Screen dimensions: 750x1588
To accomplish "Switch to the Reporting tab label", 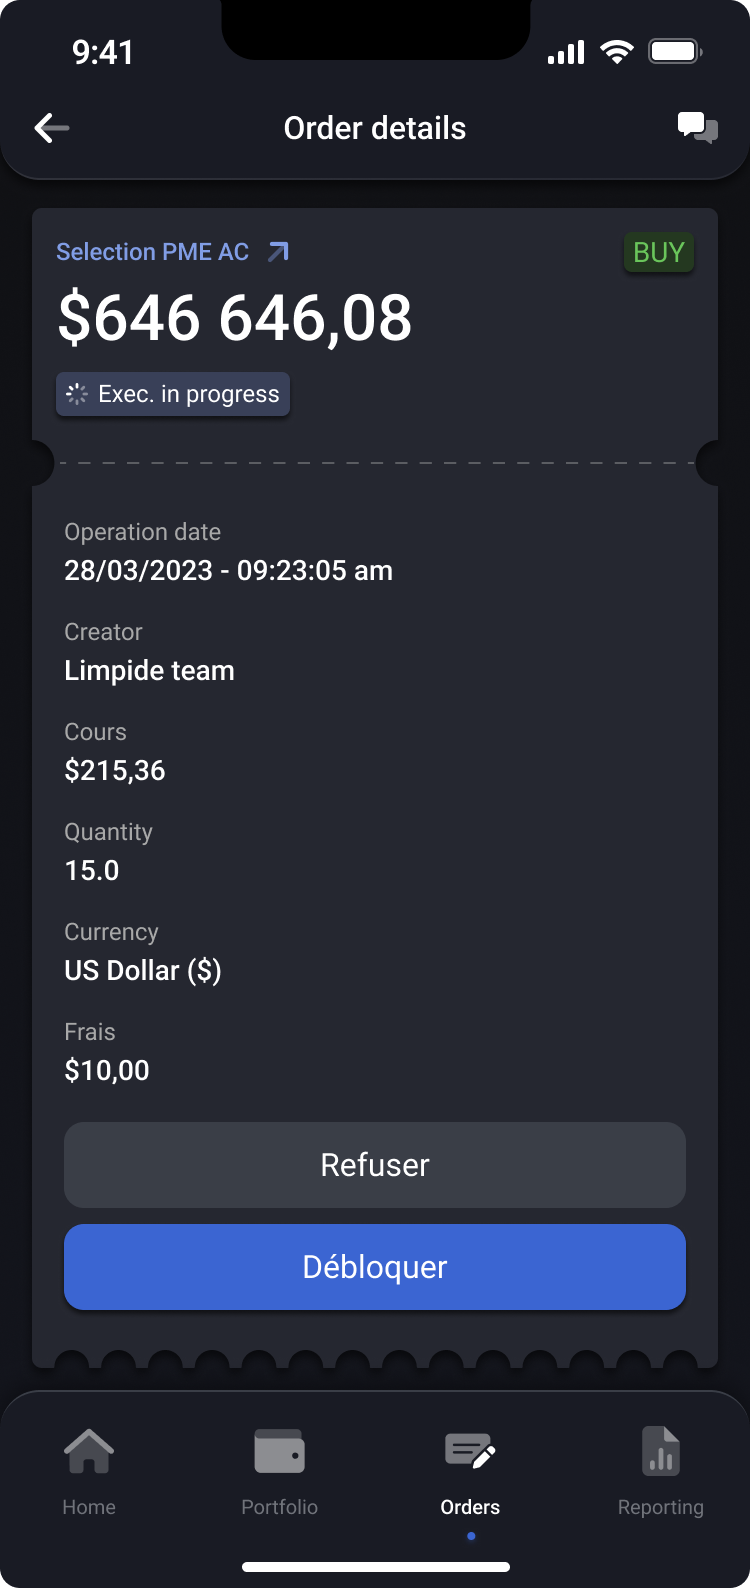I will 661,1507.
